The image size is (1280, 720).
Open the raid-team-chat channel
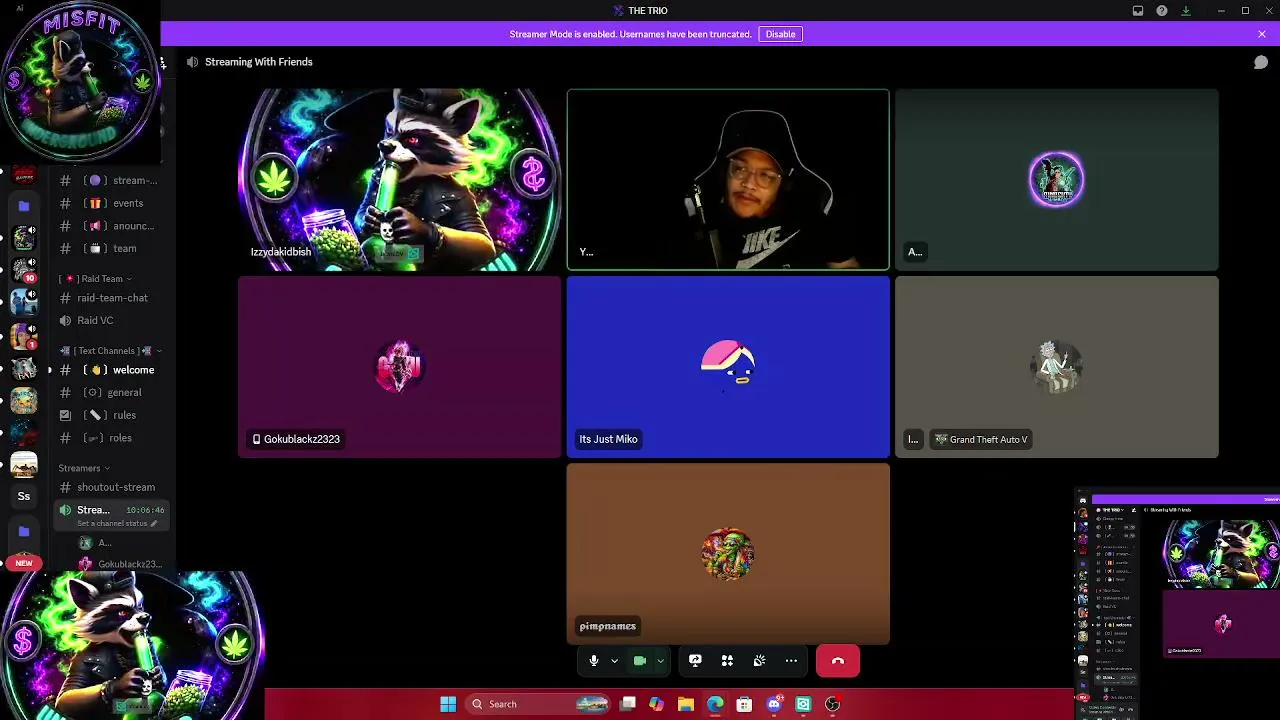click(110, 298)
